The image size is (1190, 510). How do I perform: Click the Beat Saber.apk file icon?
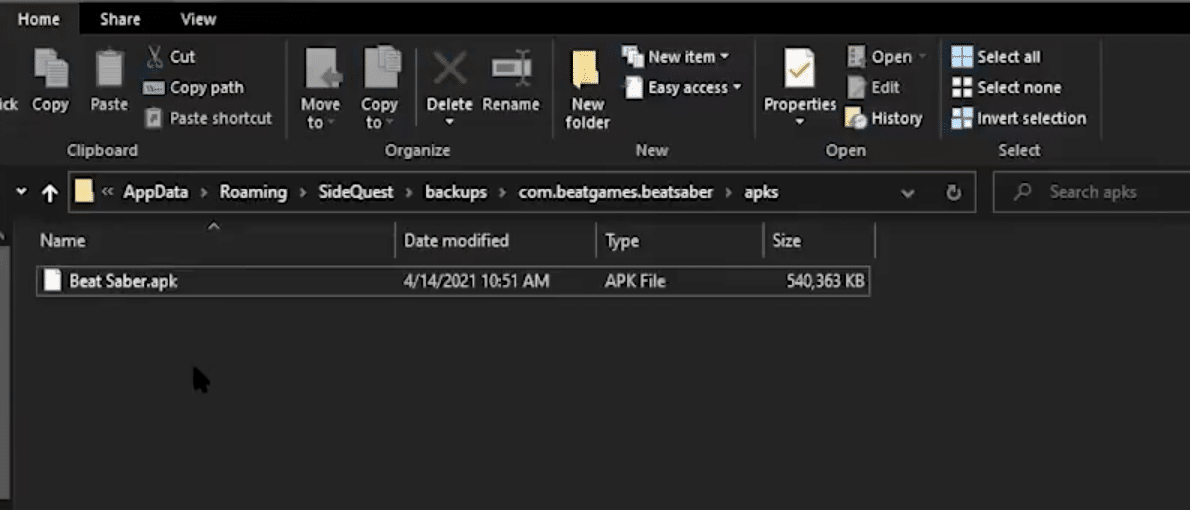[x=52, y=281]
